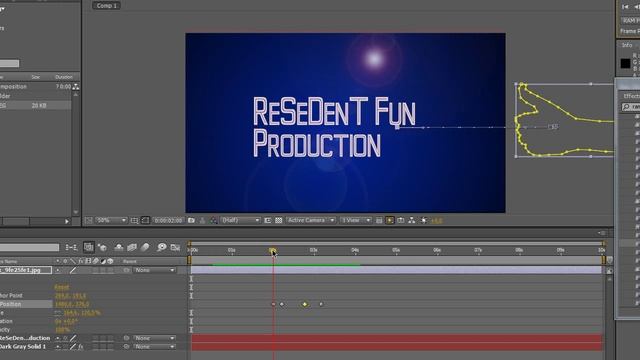The image size is (640, 360).
Task: Click the pick whip for ReSeDen...duction layer
Action: coord(127,338)
